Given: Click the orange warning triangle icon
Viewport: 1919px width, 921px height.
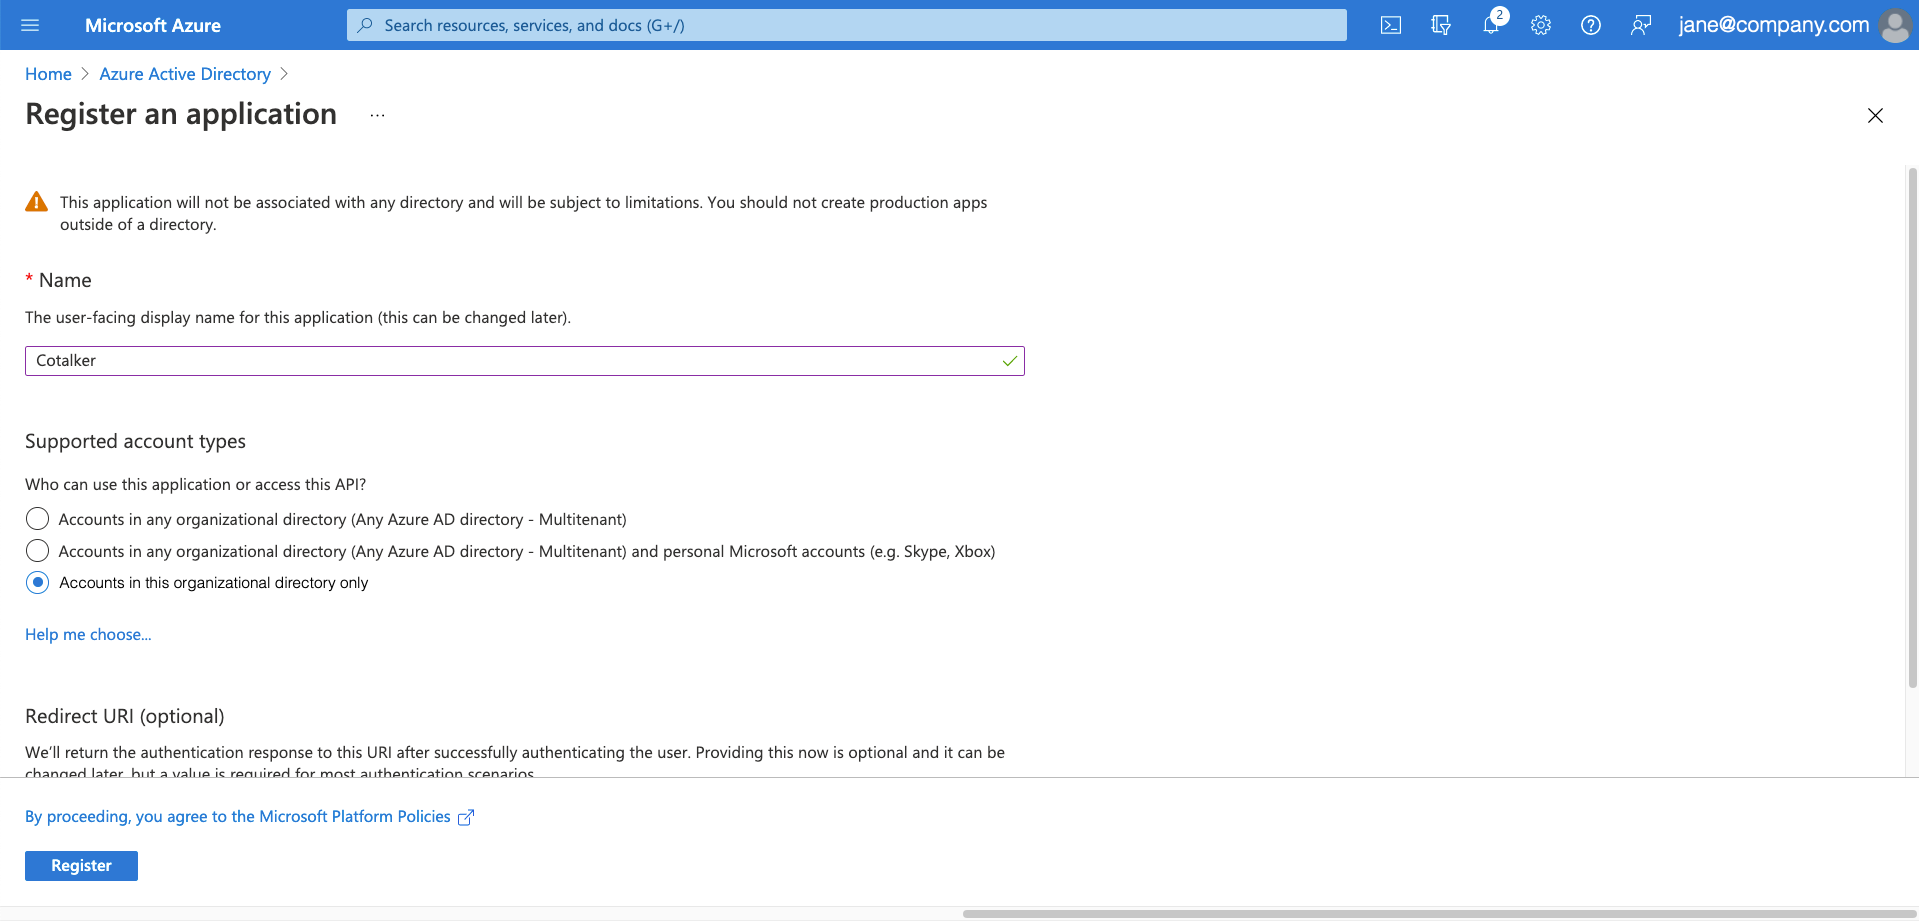Looking at the screenshot, I should coord(36,202).
